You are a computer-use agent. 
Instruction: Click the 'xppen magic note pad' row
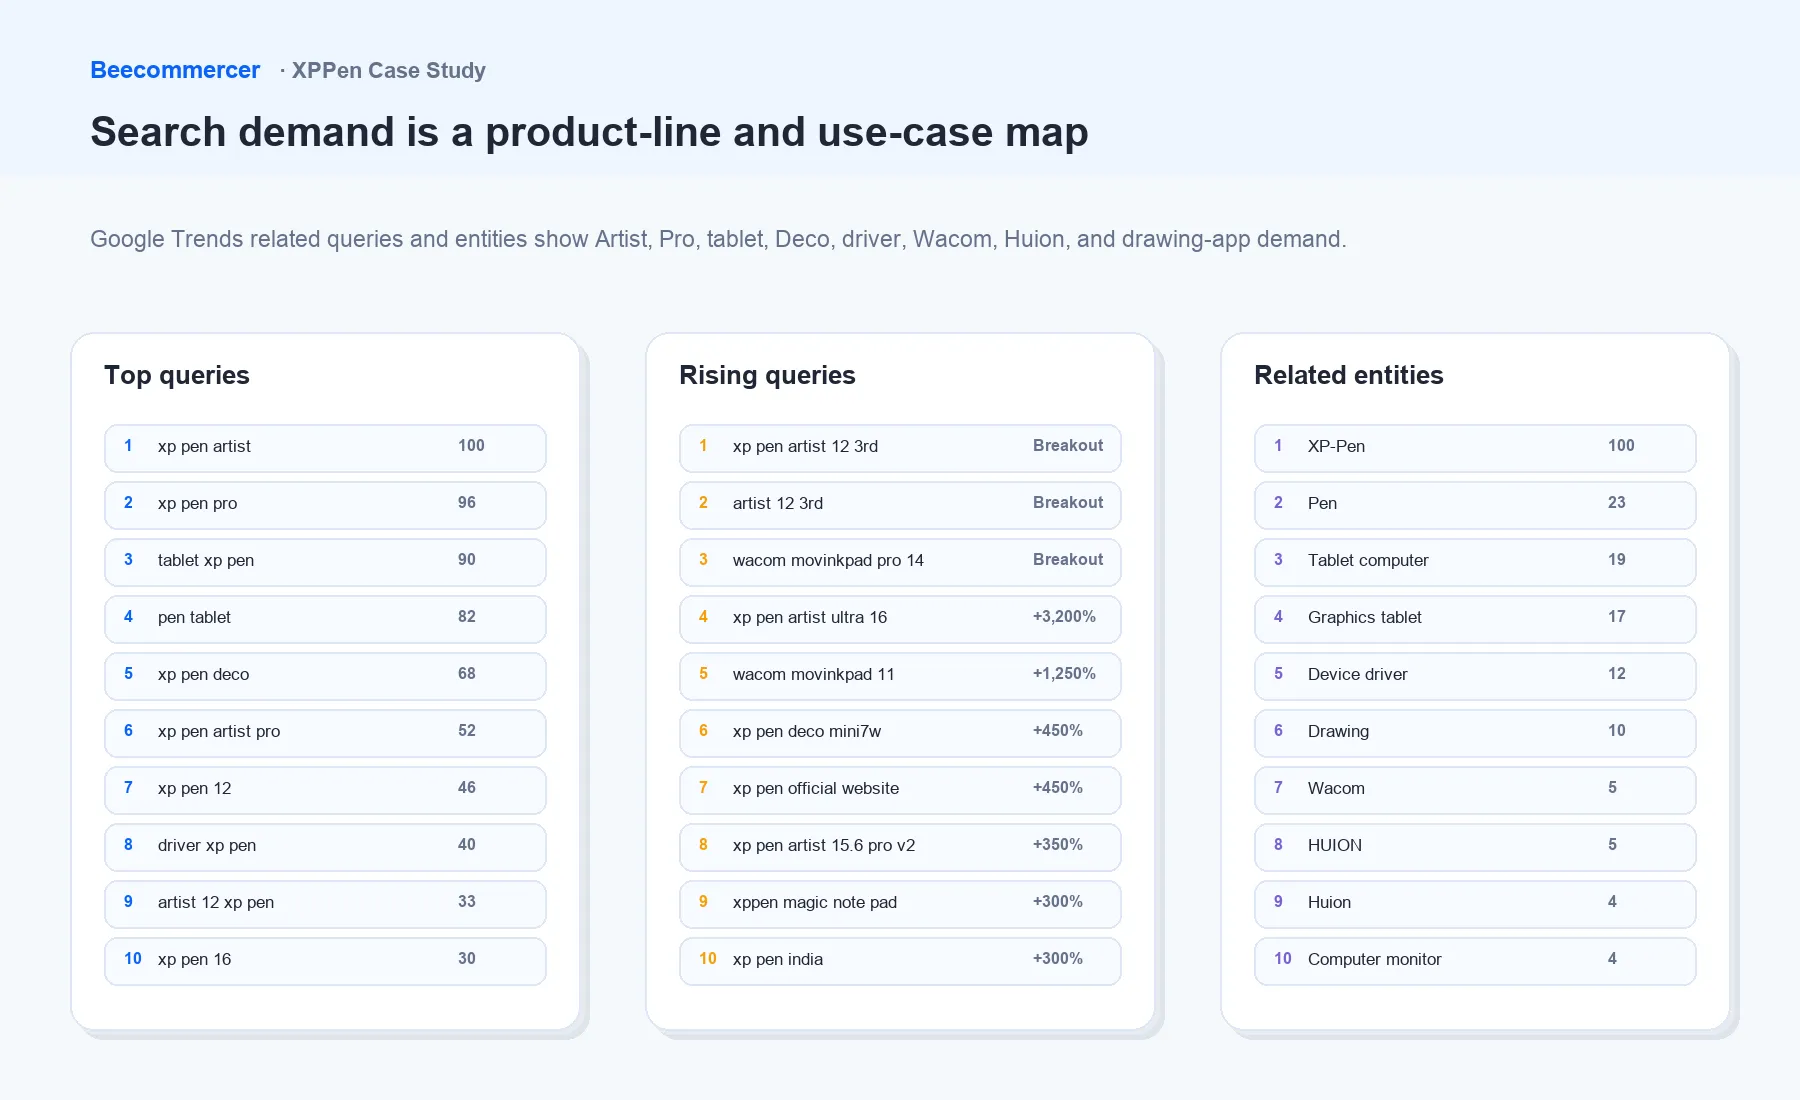coord(900,904)
